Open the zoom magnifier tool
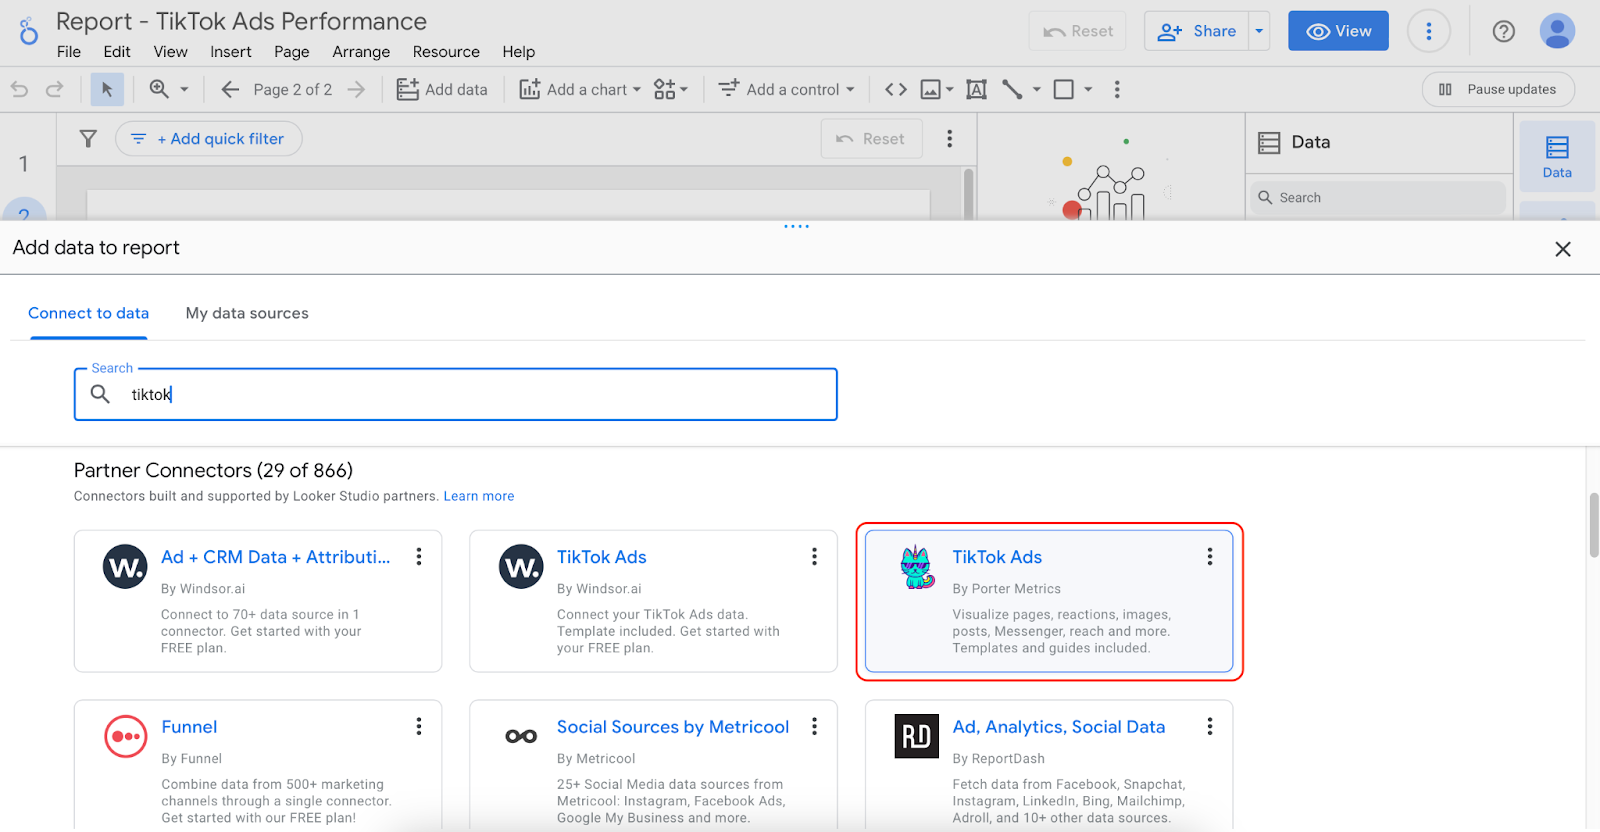This screenshot has height=832, width=1600. [159, 89]
